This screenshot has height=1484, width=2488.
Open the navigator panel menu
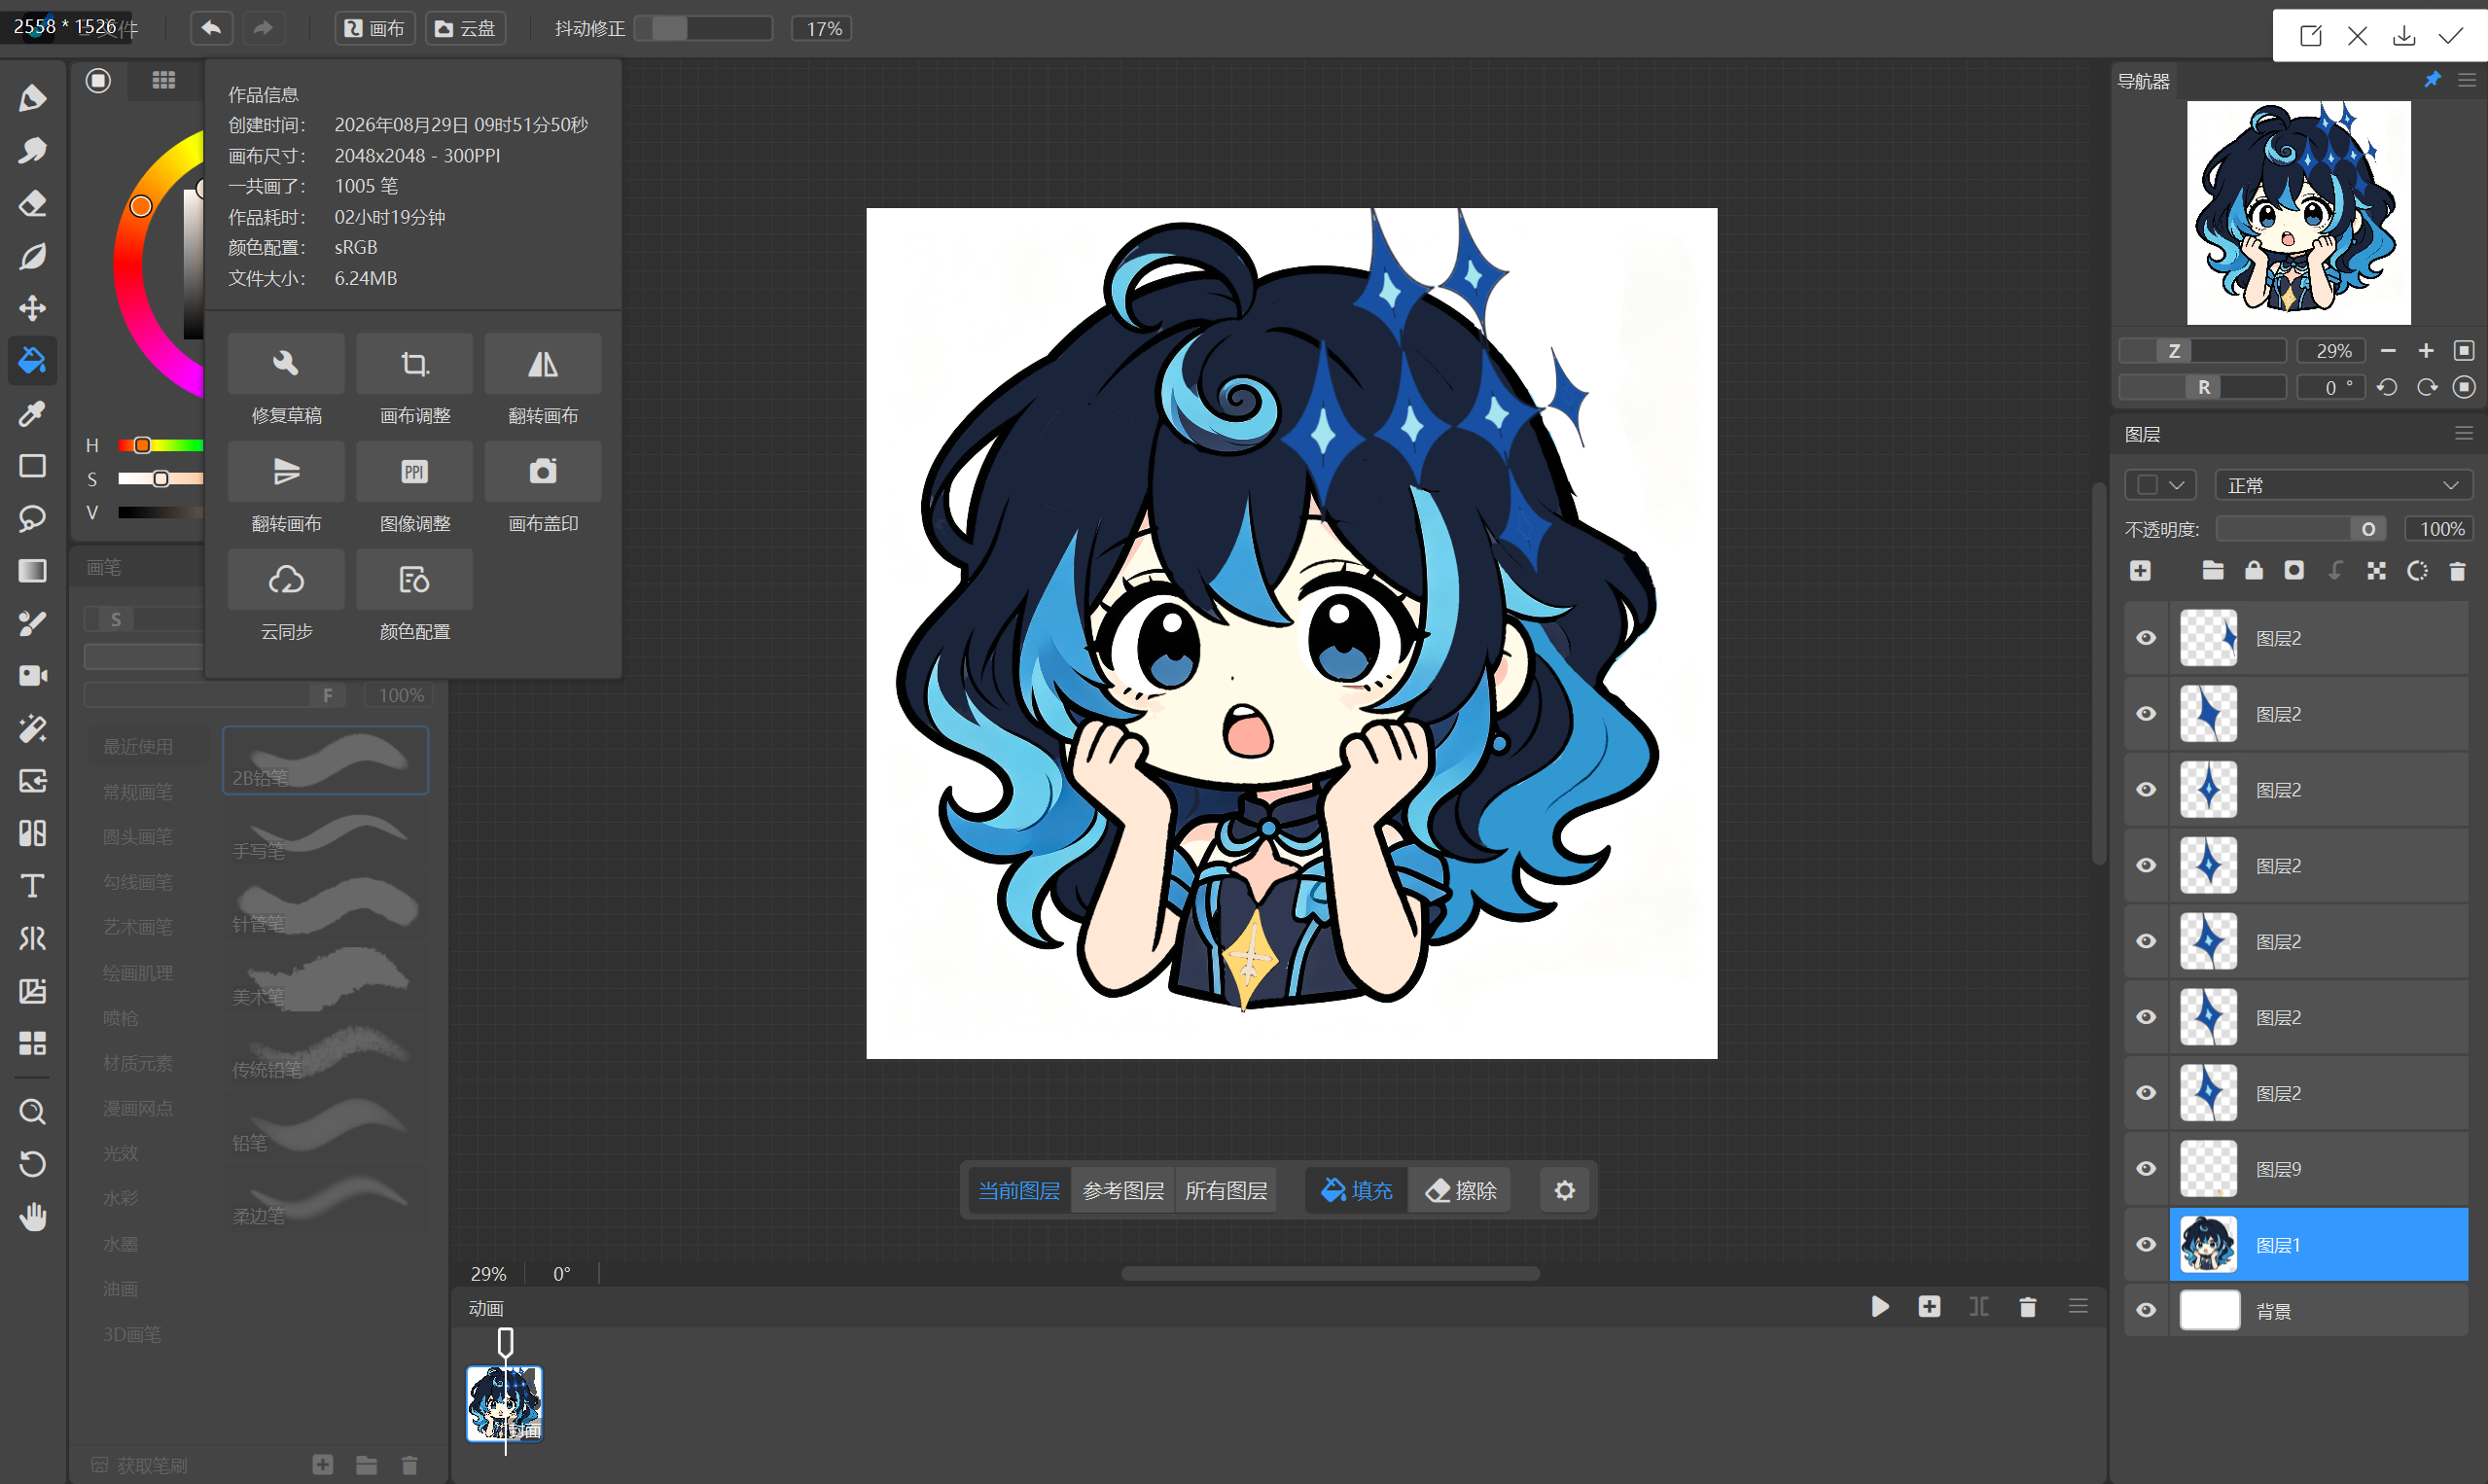tap(2467, 80)
